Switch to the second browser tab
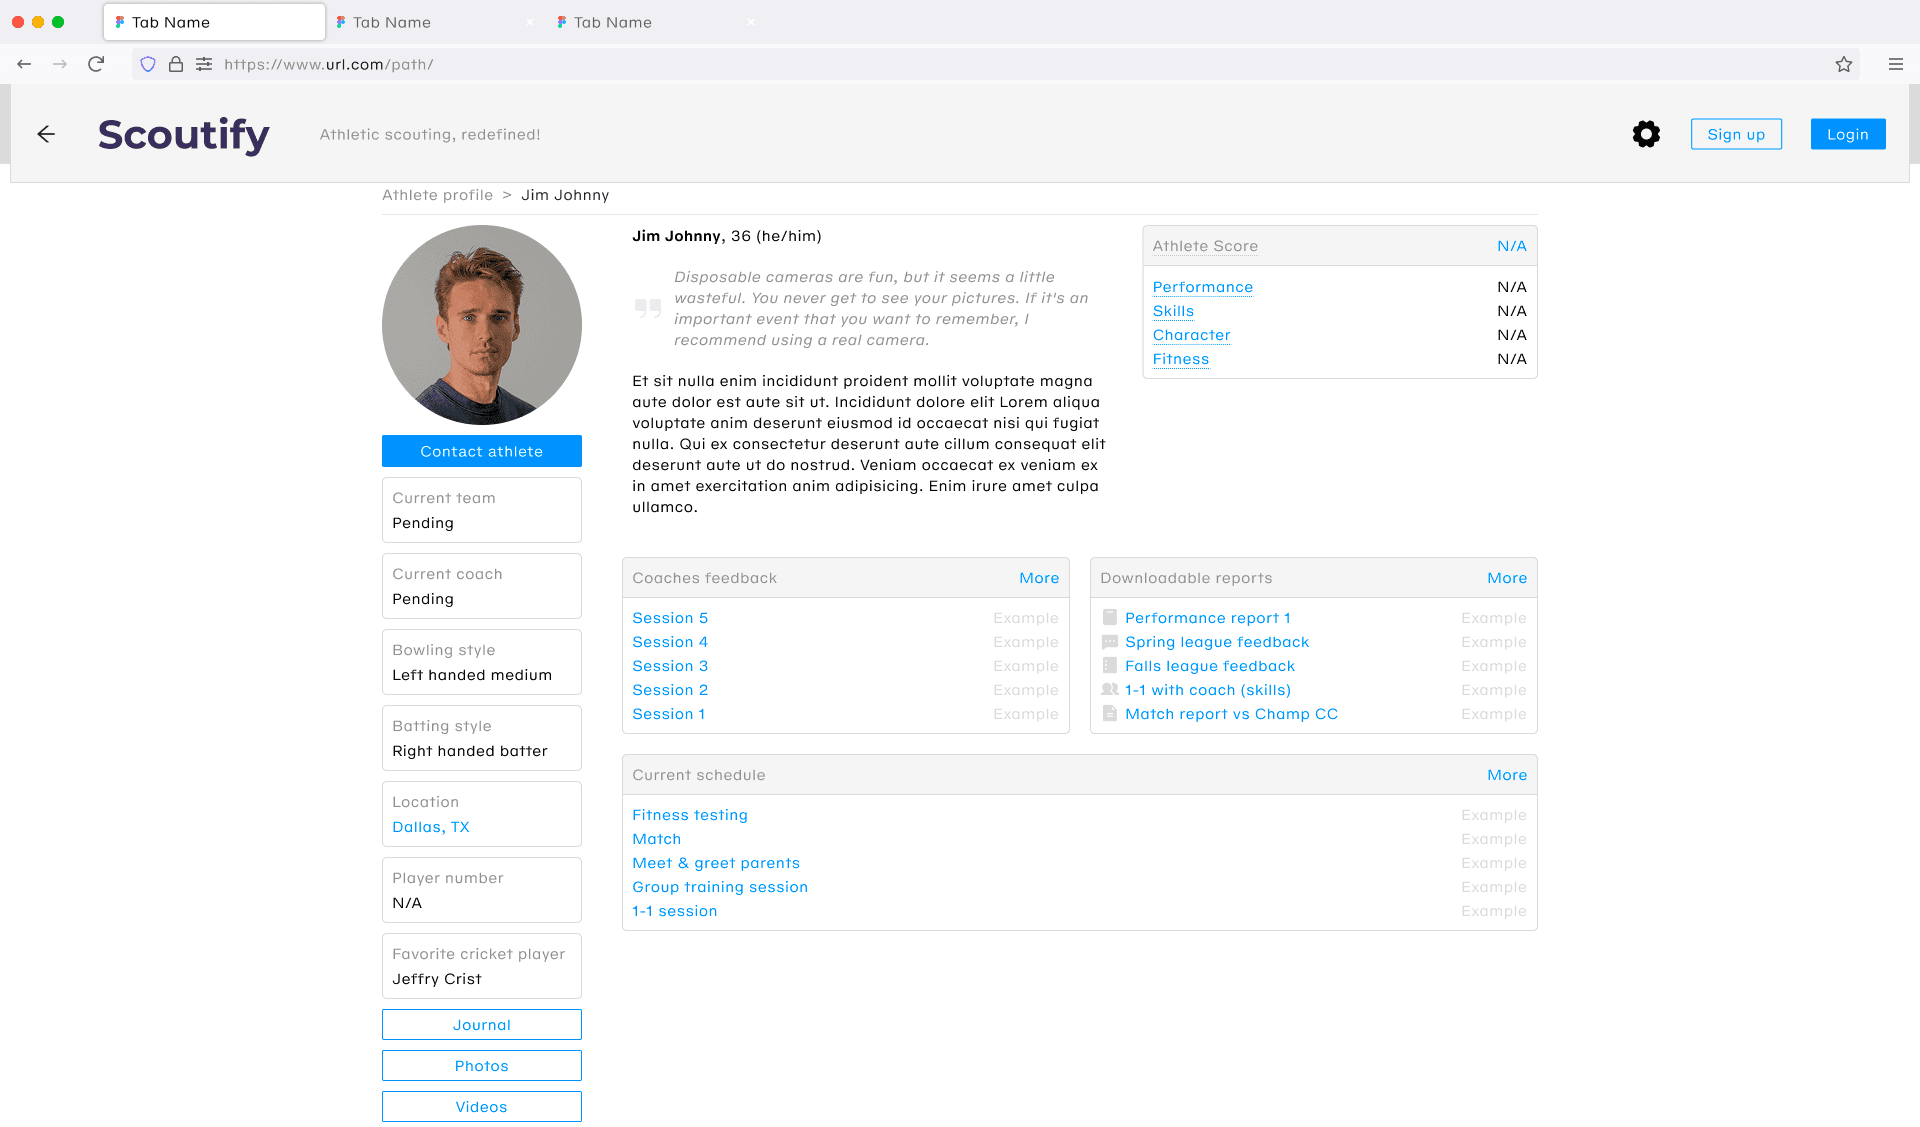The width and height of the screenshot is (1920, 1127). click(392, 22)
